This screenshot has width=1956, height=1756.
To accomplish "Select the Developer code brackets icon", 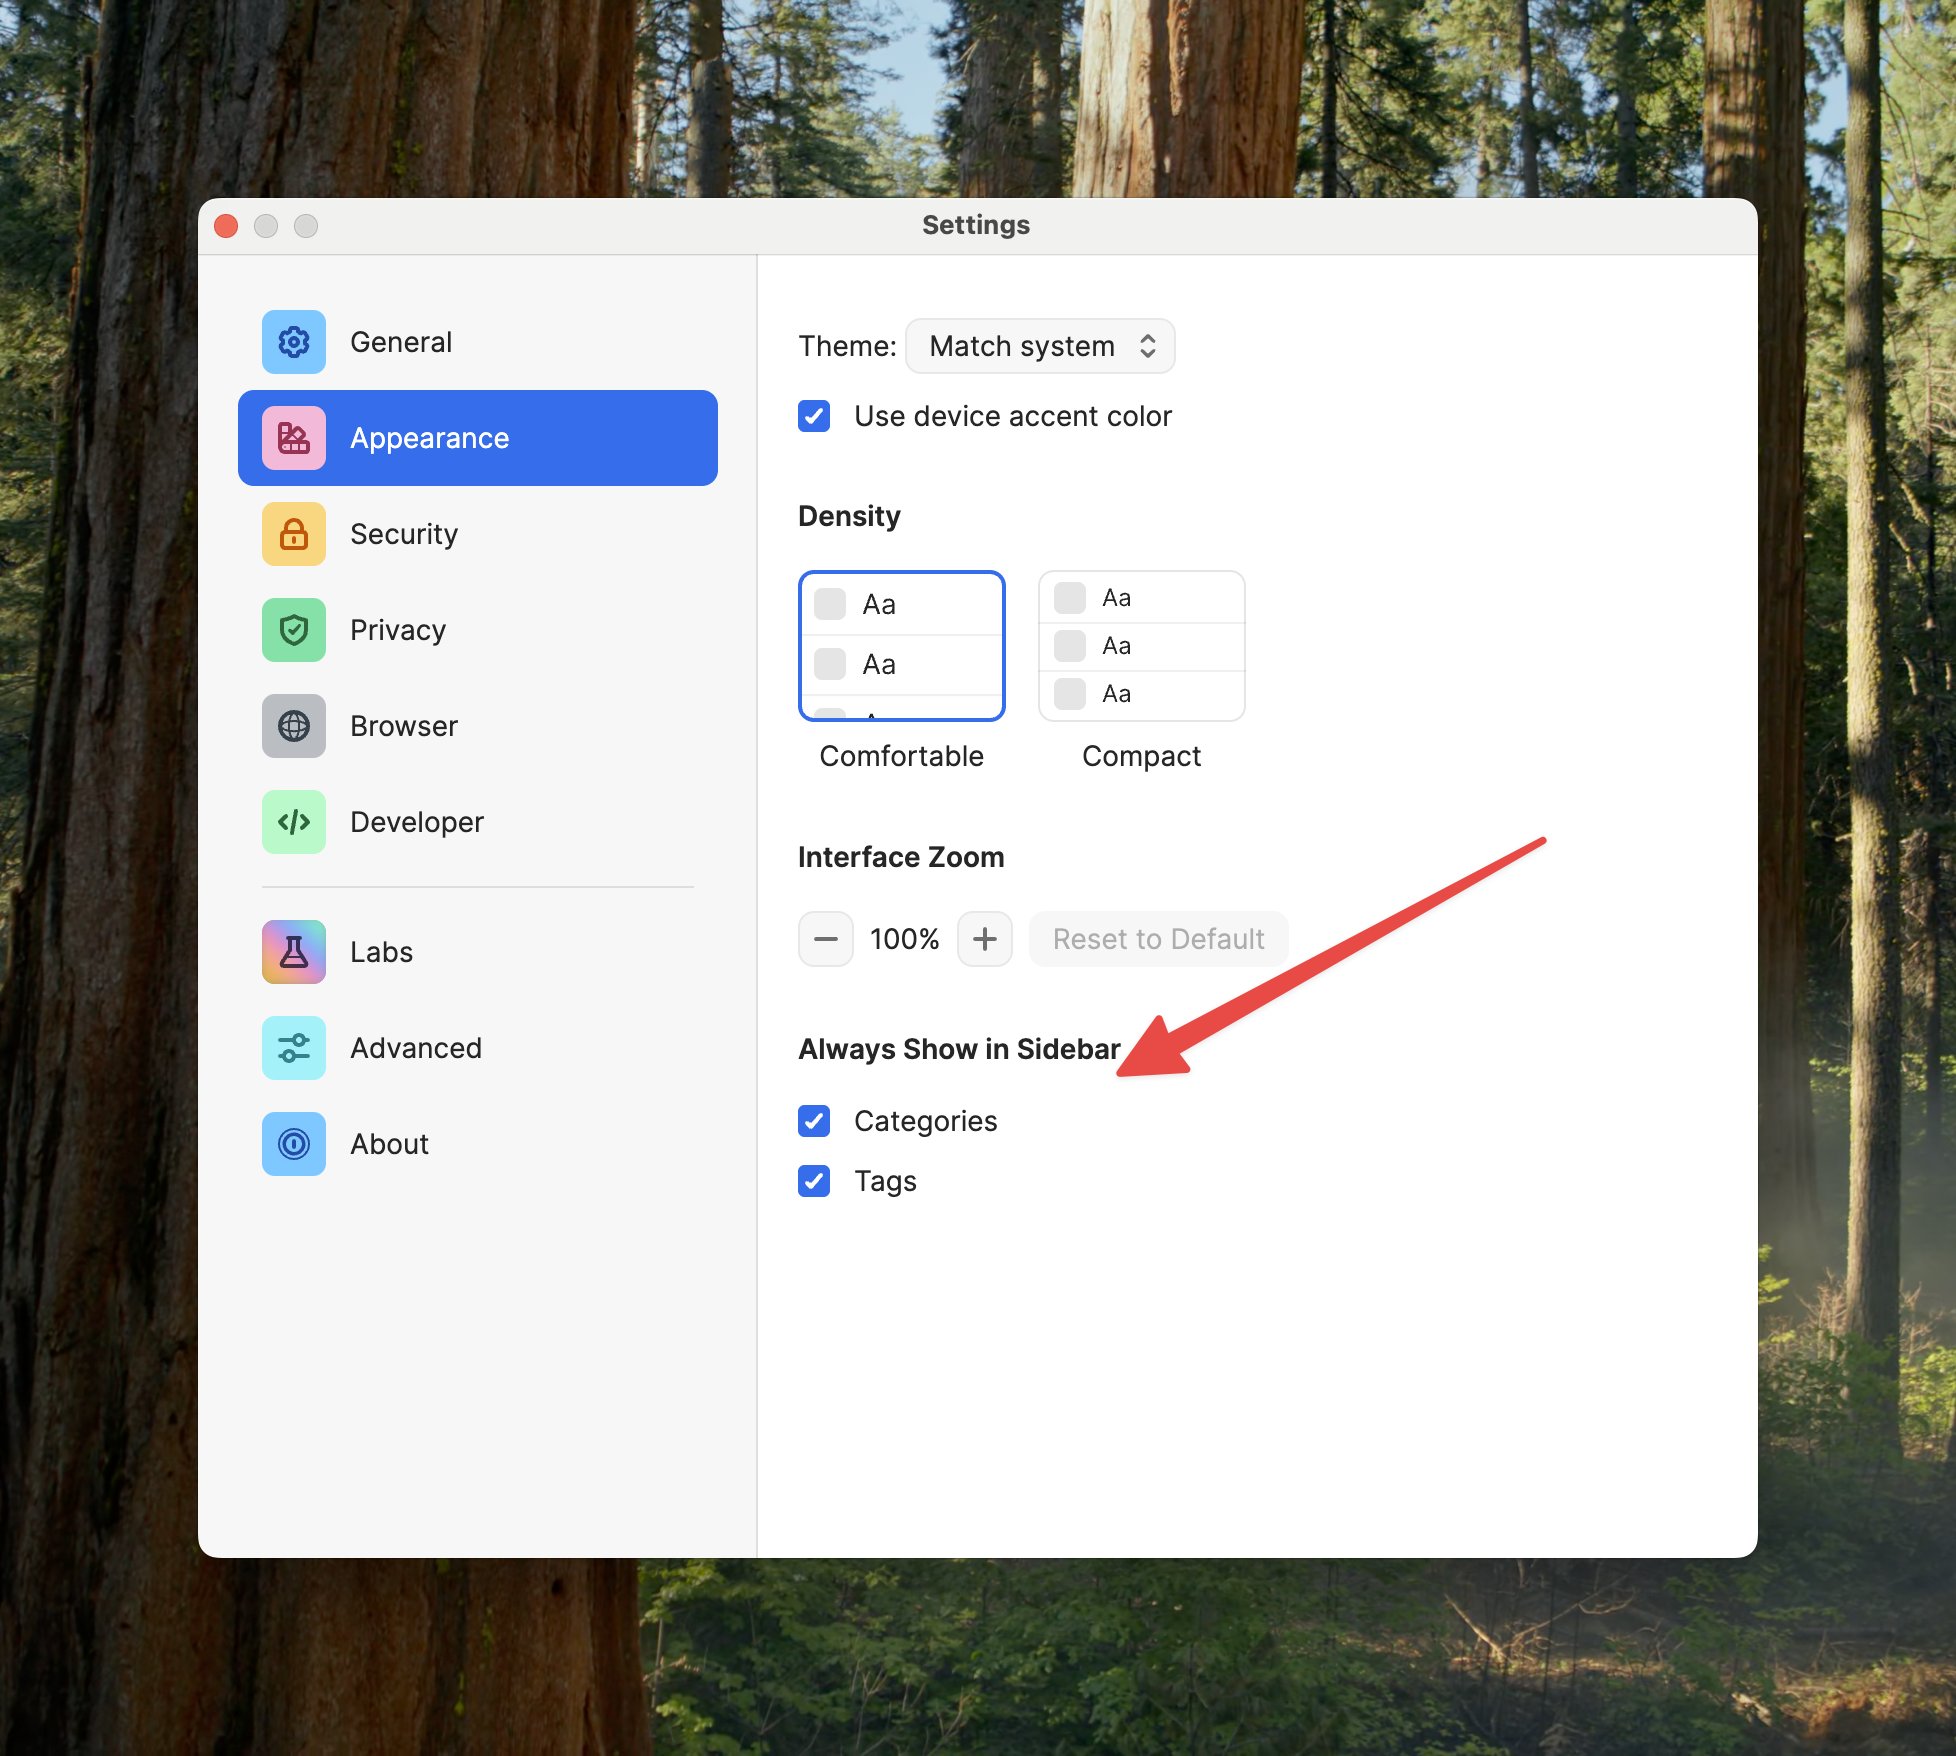I will click(293, 822).
